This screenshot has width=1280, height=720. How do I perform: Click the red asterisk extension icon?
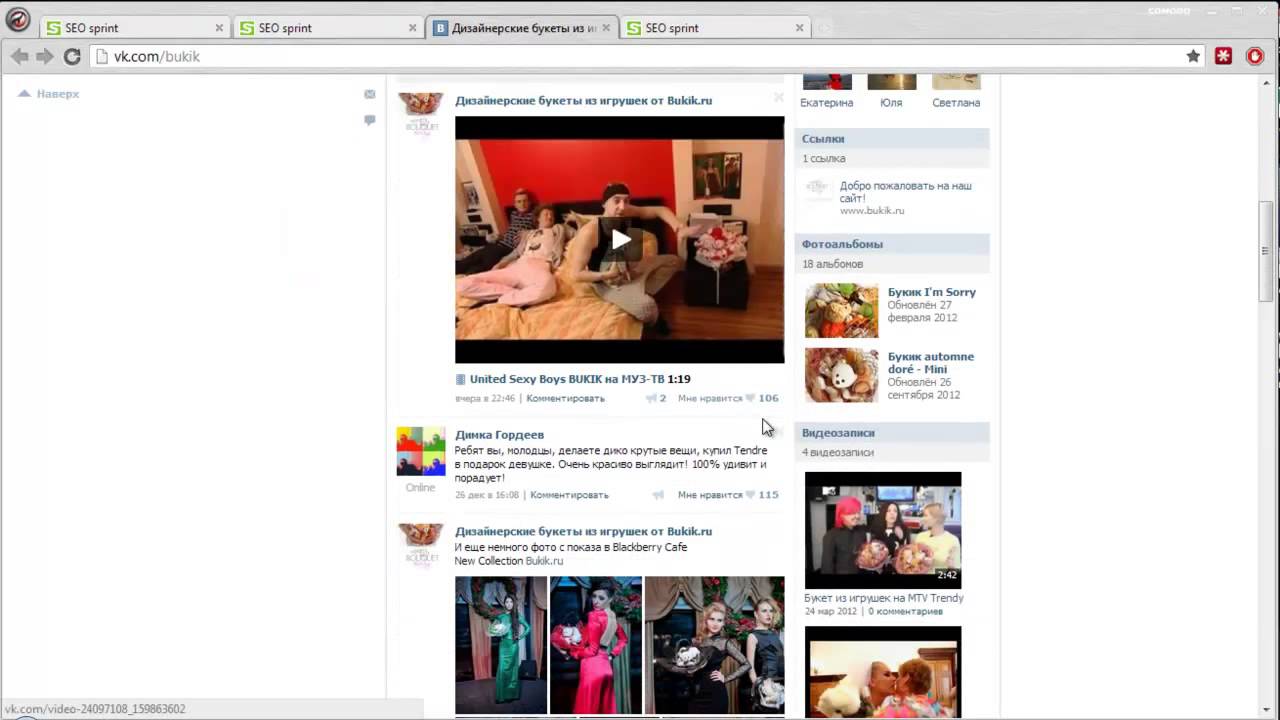tap(1223, 57)
